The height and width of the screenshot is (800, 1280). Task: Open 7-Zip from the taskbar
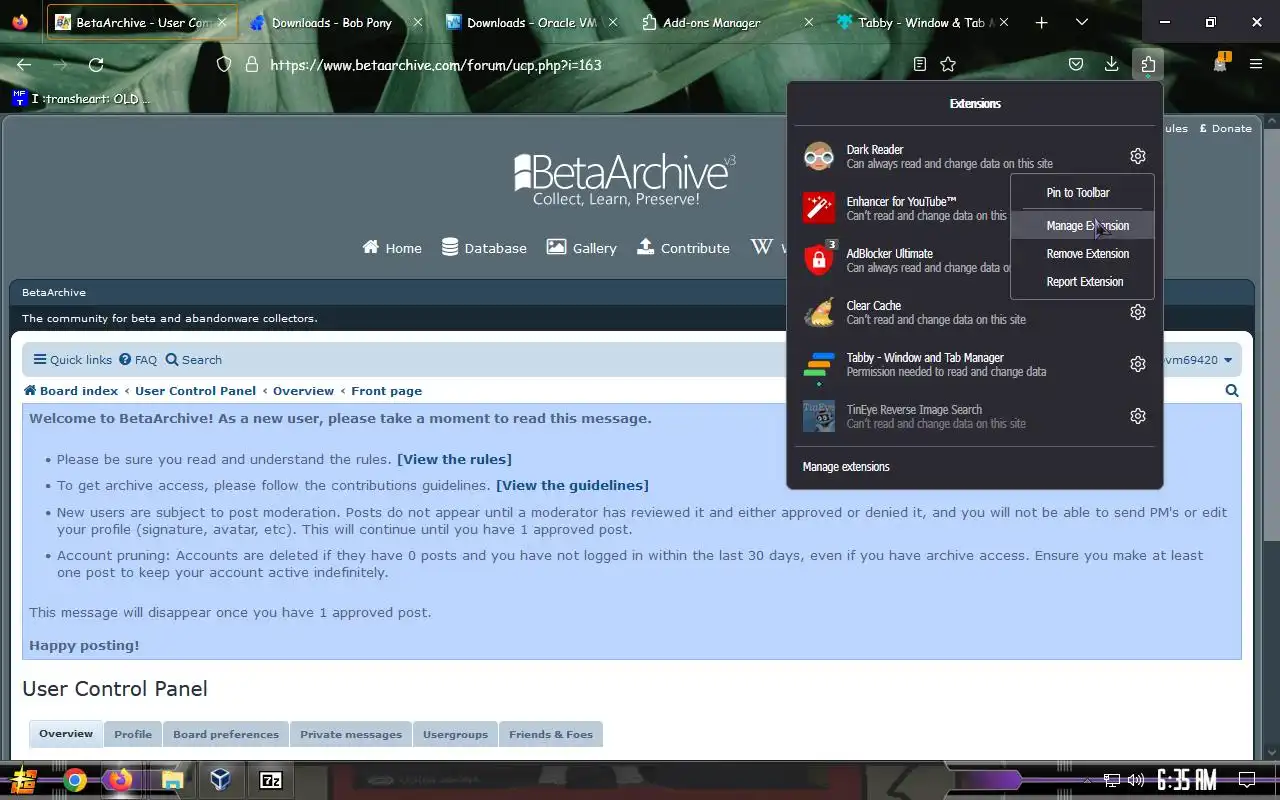click(x=270, y=780)
